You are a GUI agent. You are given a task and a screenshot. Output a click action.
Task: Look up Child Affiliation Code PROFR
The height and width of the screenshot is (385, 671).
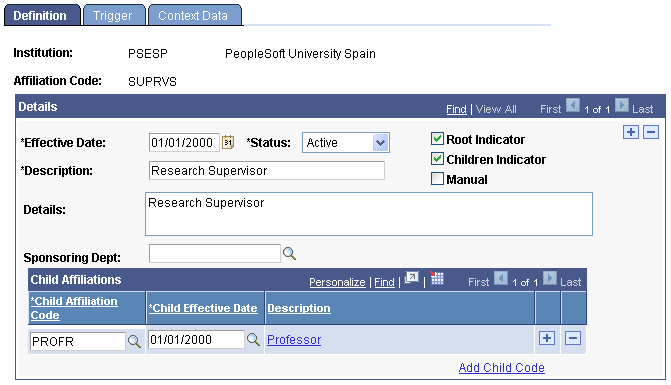[x=134, y=341]
